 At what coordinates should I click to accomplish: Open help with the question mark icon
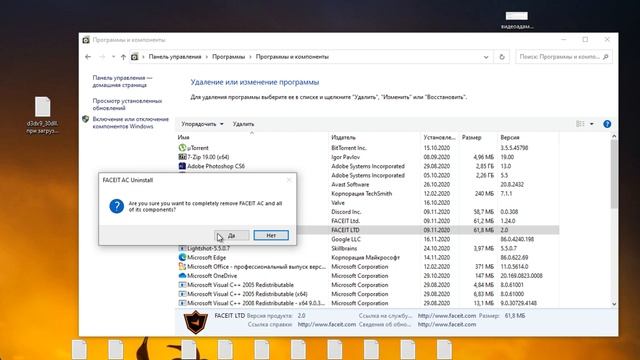(607, 124)
